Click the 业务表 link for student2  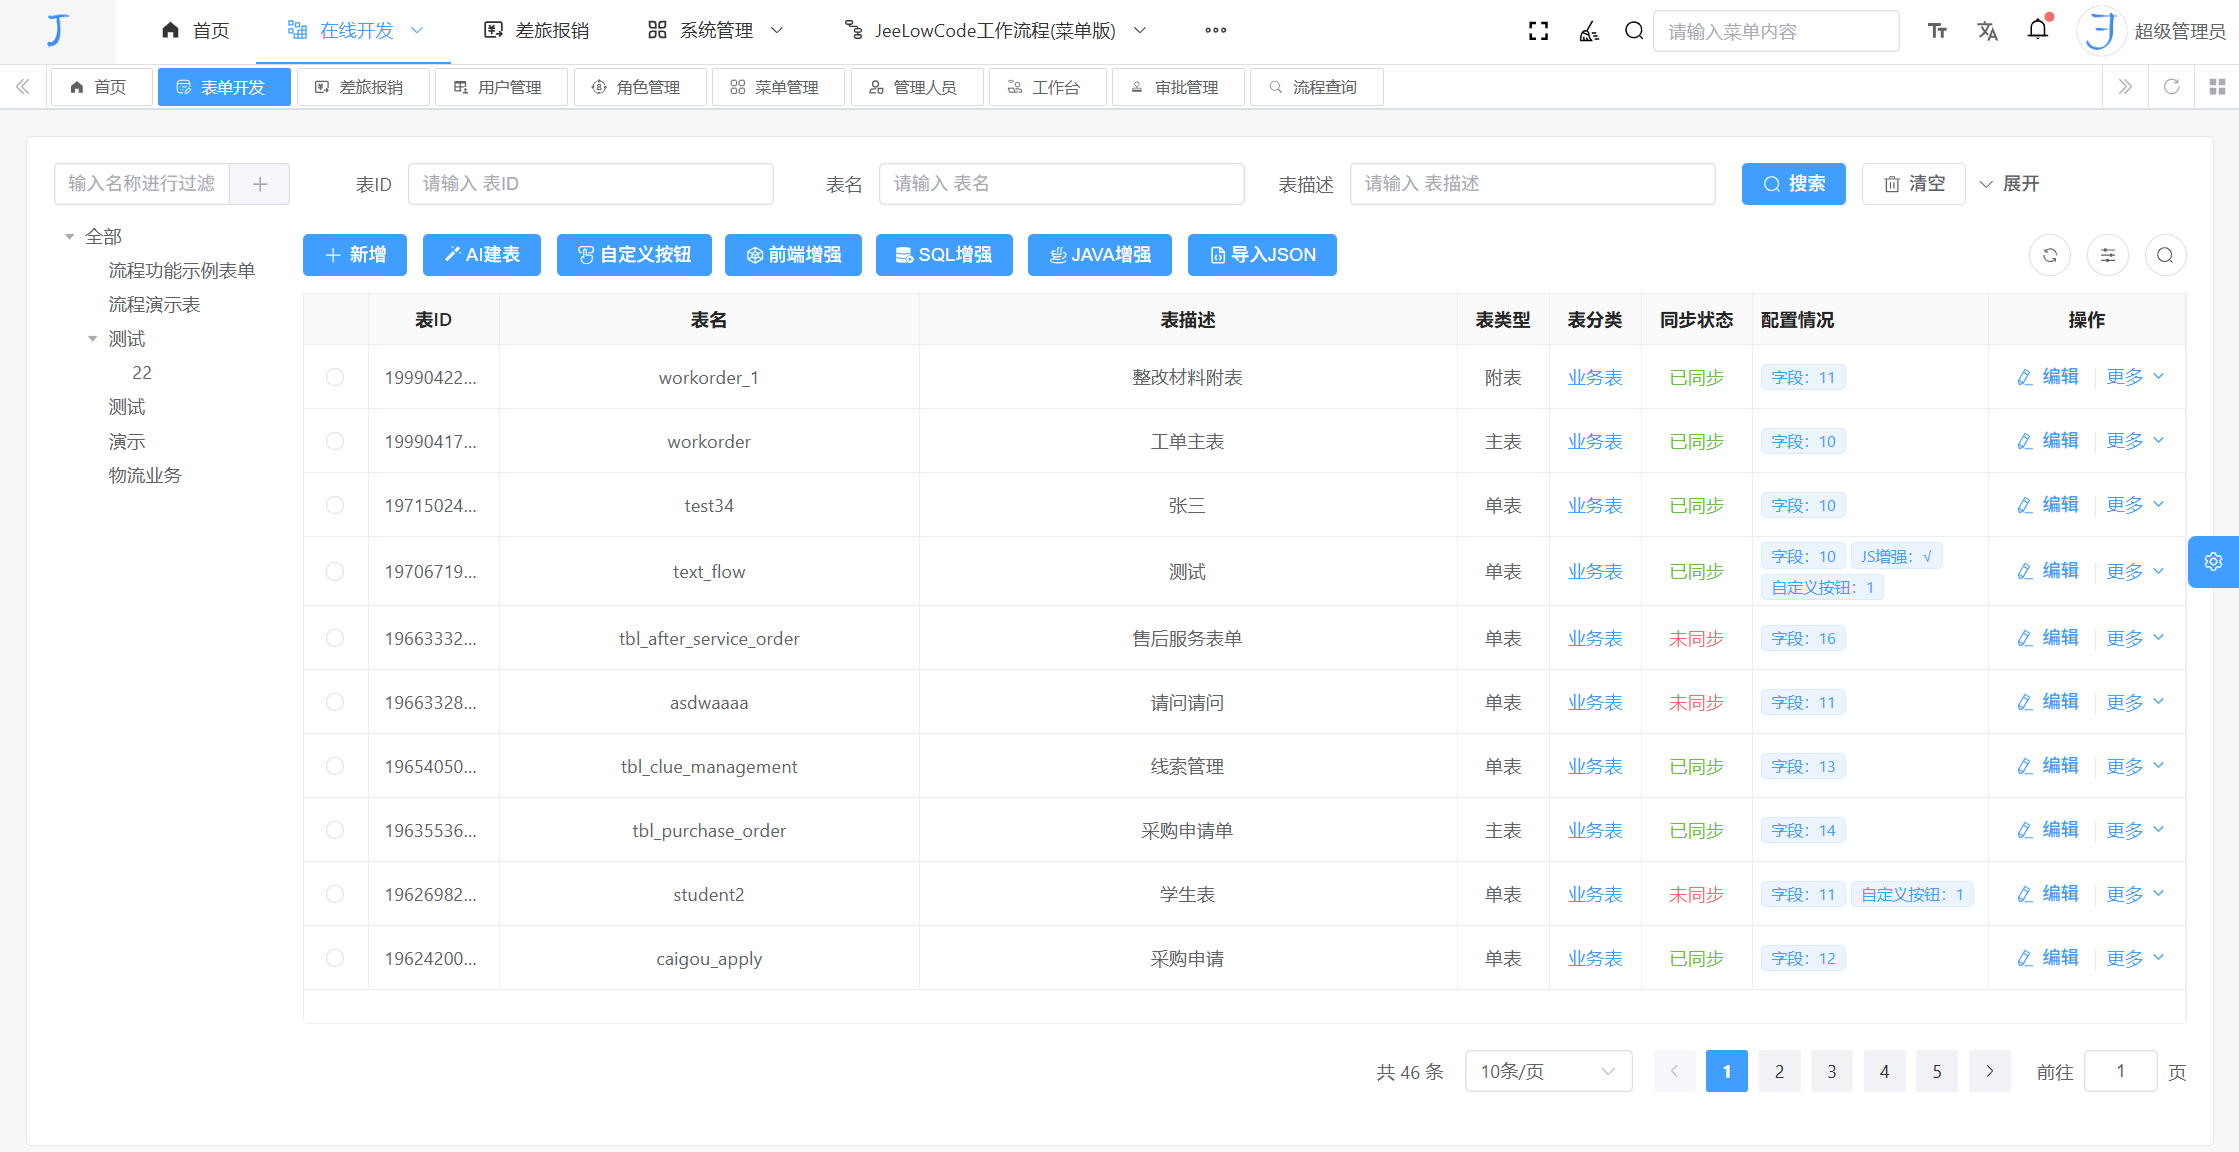click(1594, 893)
